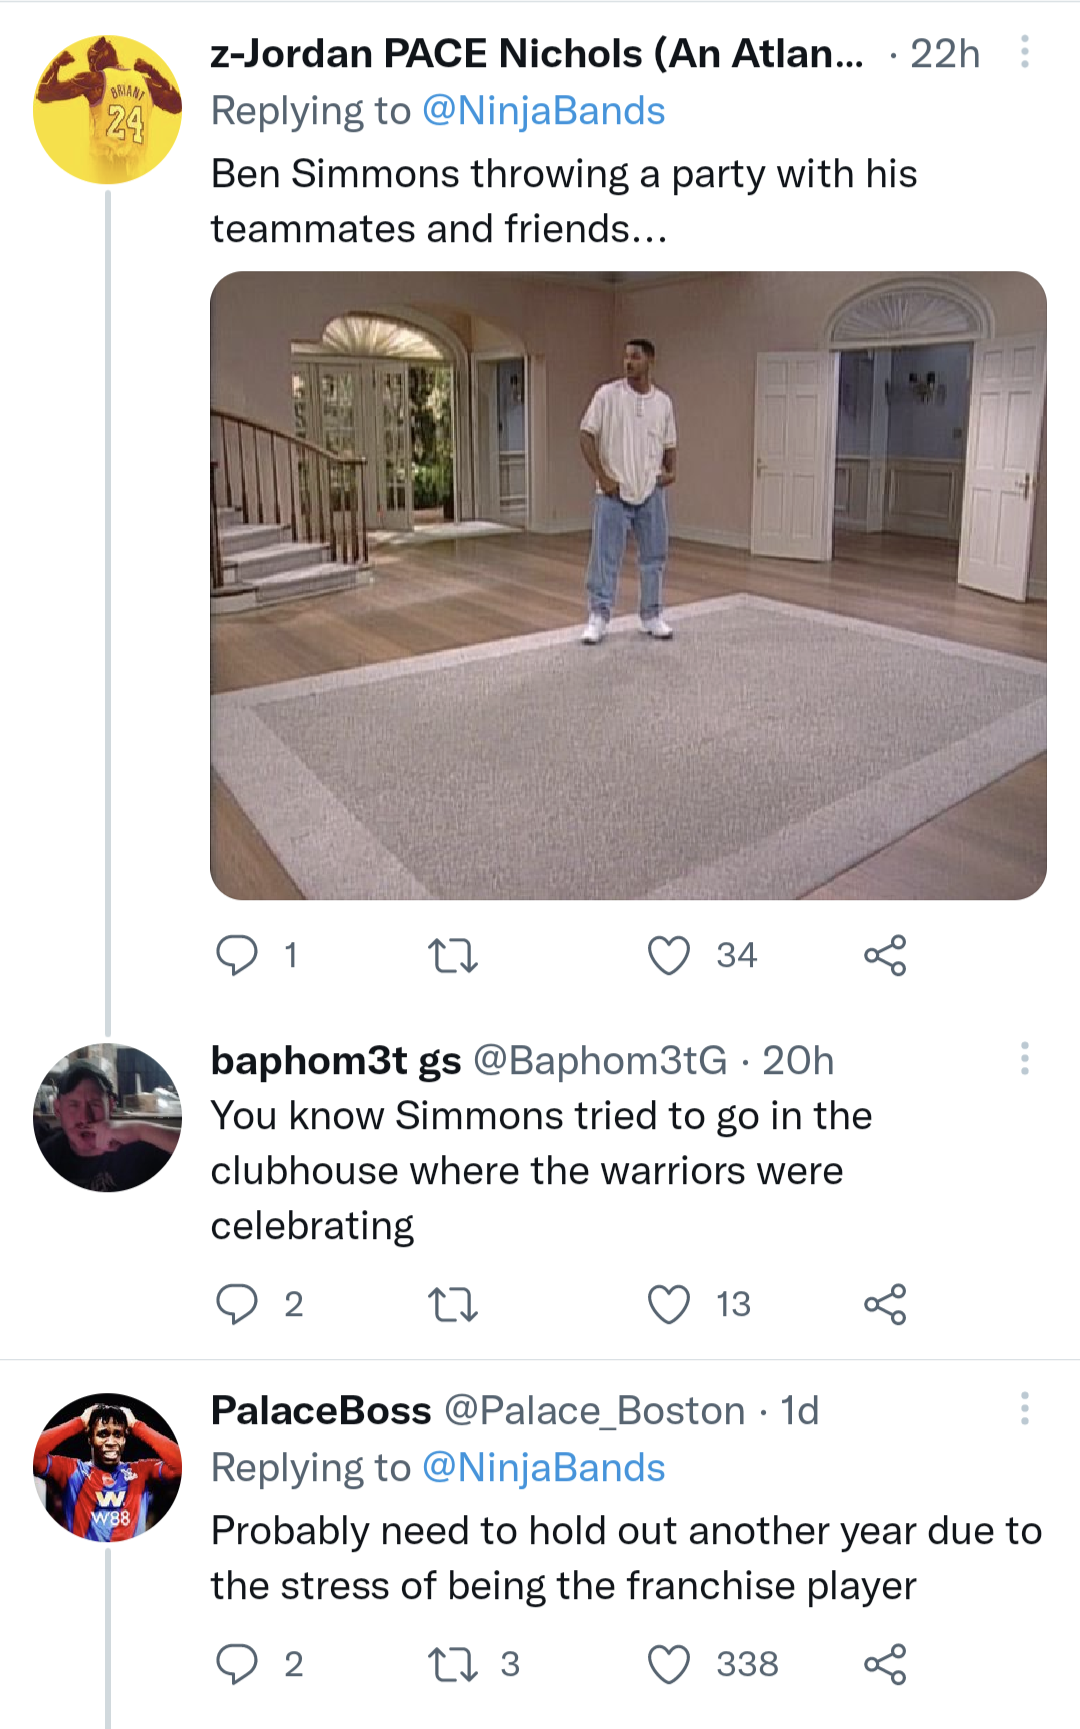This screenshot has height=1729, width=1080.
Task: Retweet the Ben Simmons party tweet
Action: (x=453, y=955)
